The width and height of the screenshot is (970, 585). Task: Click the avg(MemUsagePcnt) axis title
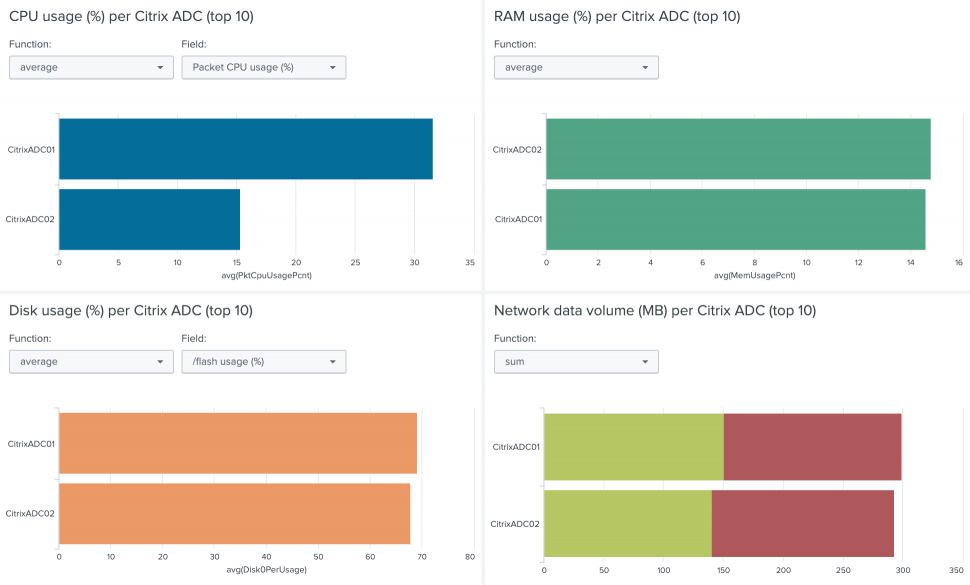(755, 275)
